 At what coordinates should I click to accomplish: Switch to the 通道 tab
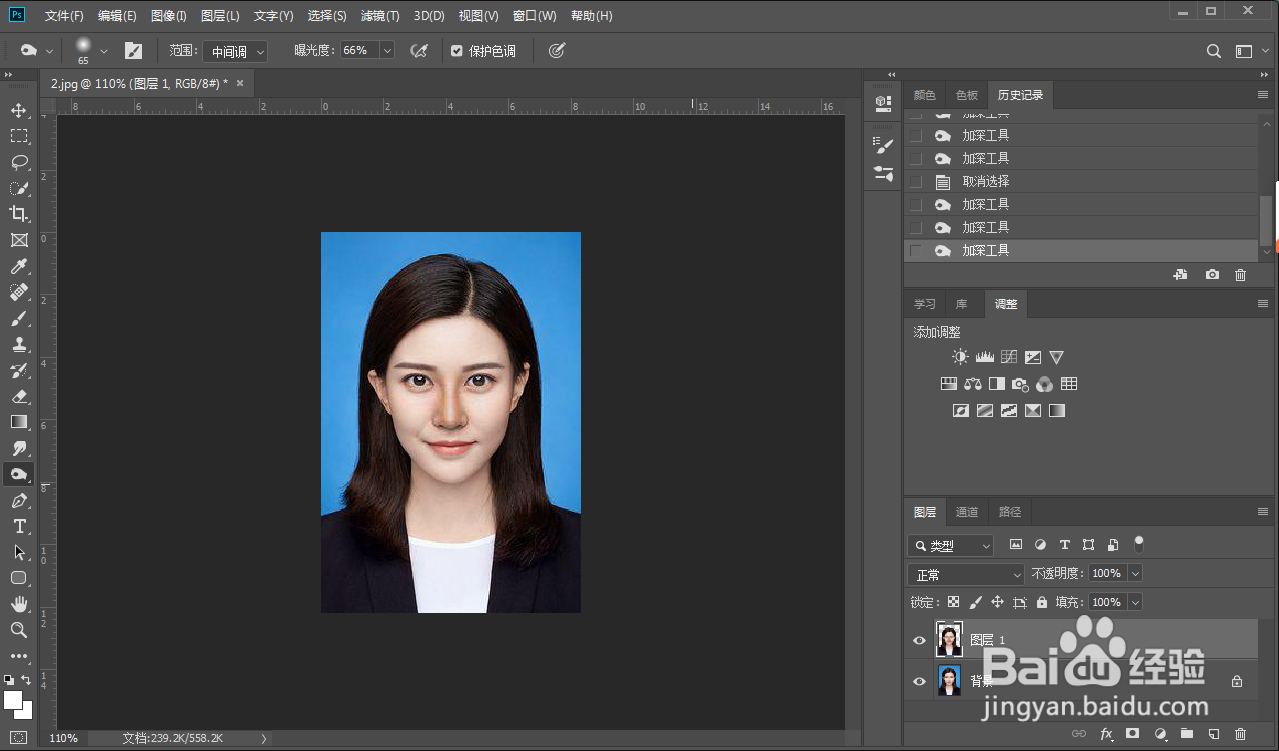967,512
